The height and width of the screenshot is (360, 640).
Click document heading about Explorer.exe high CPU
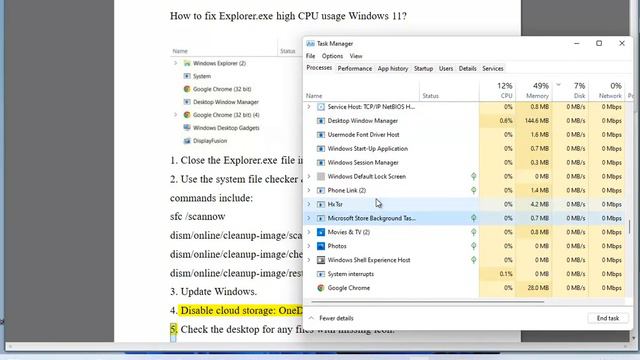point(288,16)
